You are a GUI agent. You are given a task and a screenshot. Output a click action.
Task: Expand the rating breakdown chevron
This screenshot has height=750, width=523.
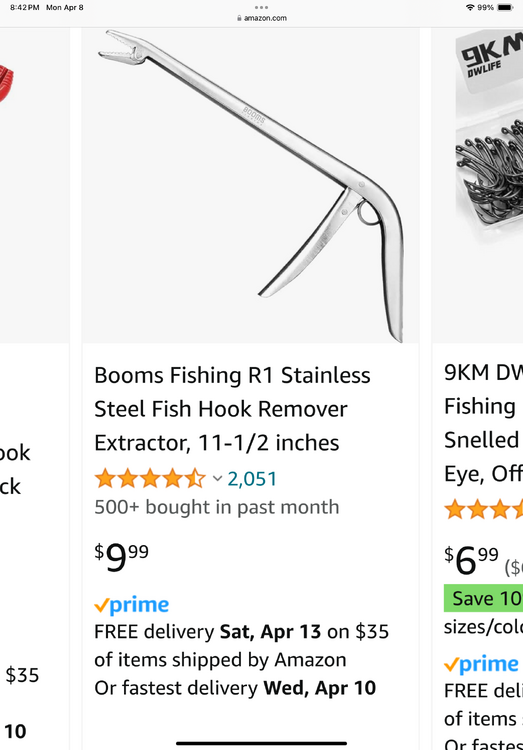tap(217, 478)
